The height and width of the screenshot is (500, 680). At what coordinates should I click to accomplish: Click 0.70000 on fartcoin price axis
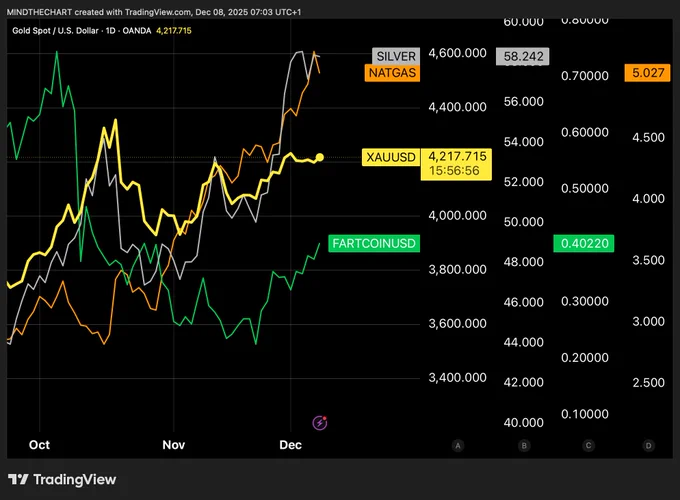point(585,76)
